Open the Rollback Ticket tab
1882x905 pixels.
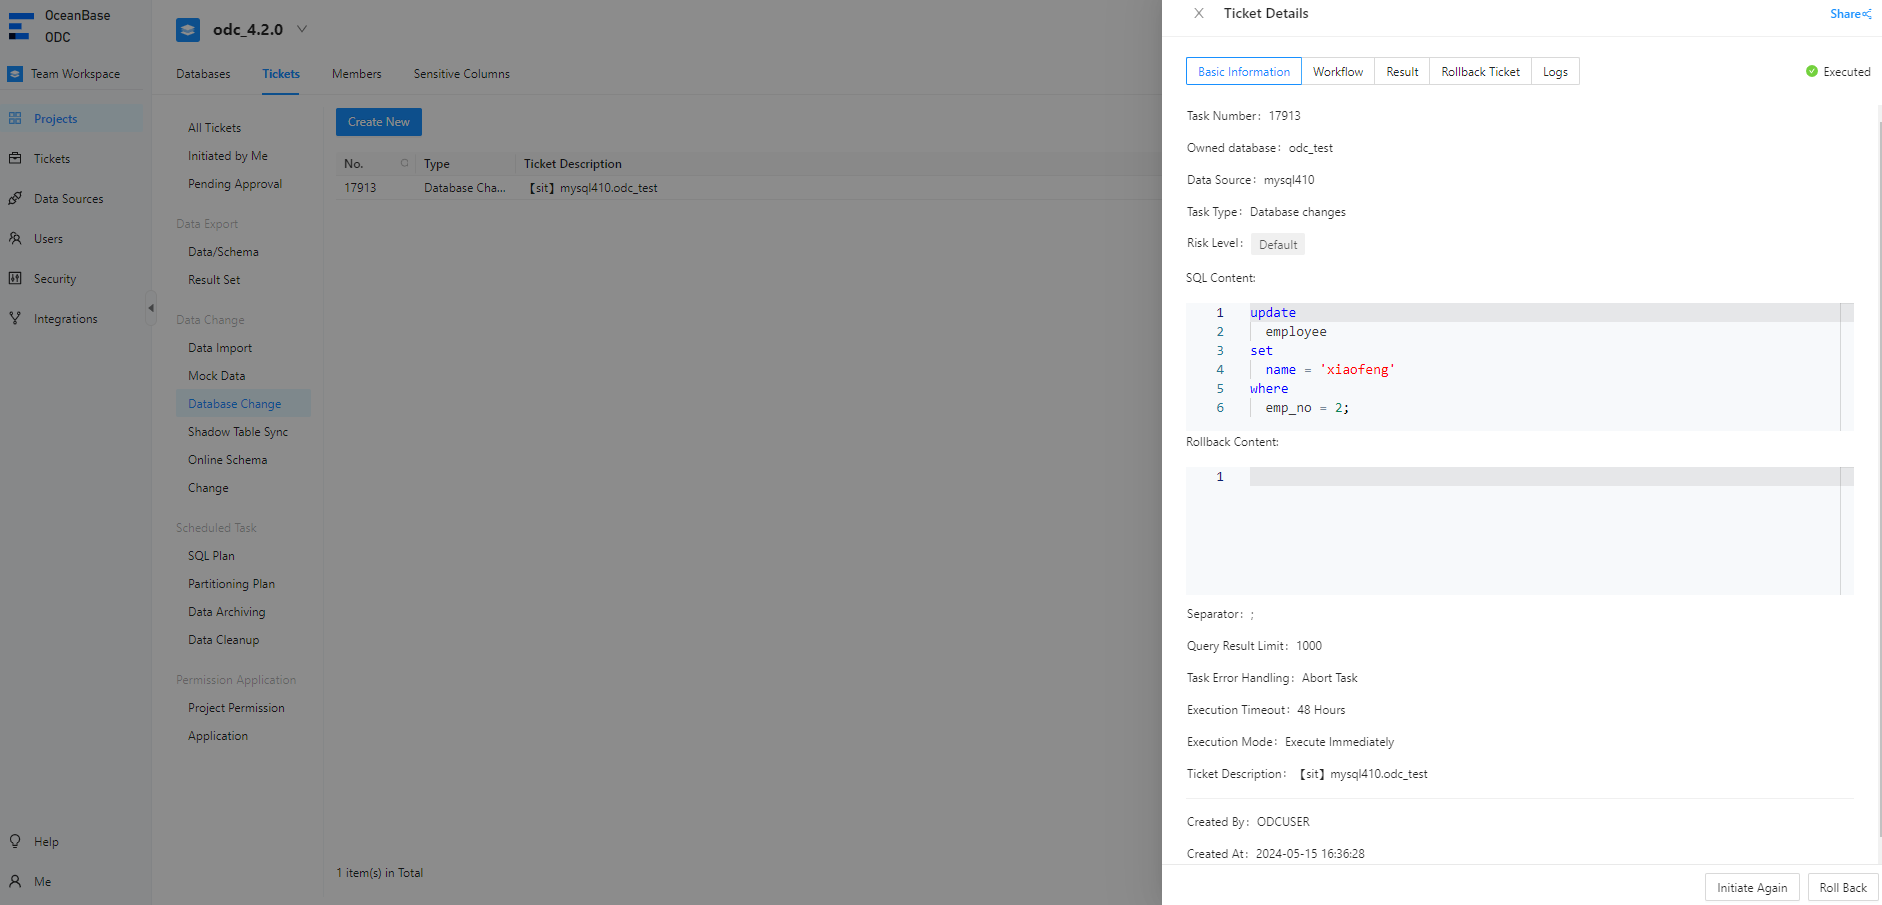pyautogui.click(x=1480, y=72)
